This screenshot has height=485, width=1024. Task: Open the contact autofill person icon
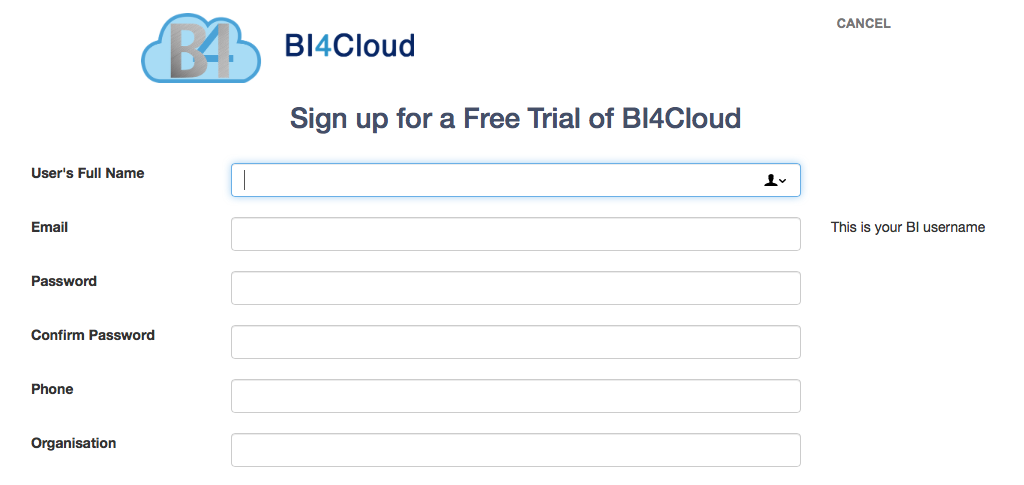click(771, 180)
